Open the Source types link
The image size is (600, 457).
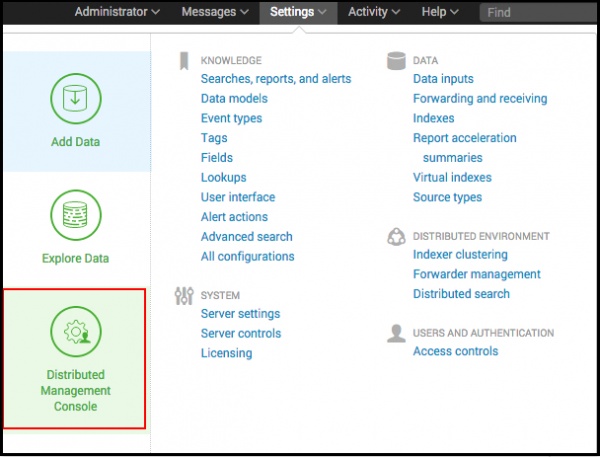(447, 197)
